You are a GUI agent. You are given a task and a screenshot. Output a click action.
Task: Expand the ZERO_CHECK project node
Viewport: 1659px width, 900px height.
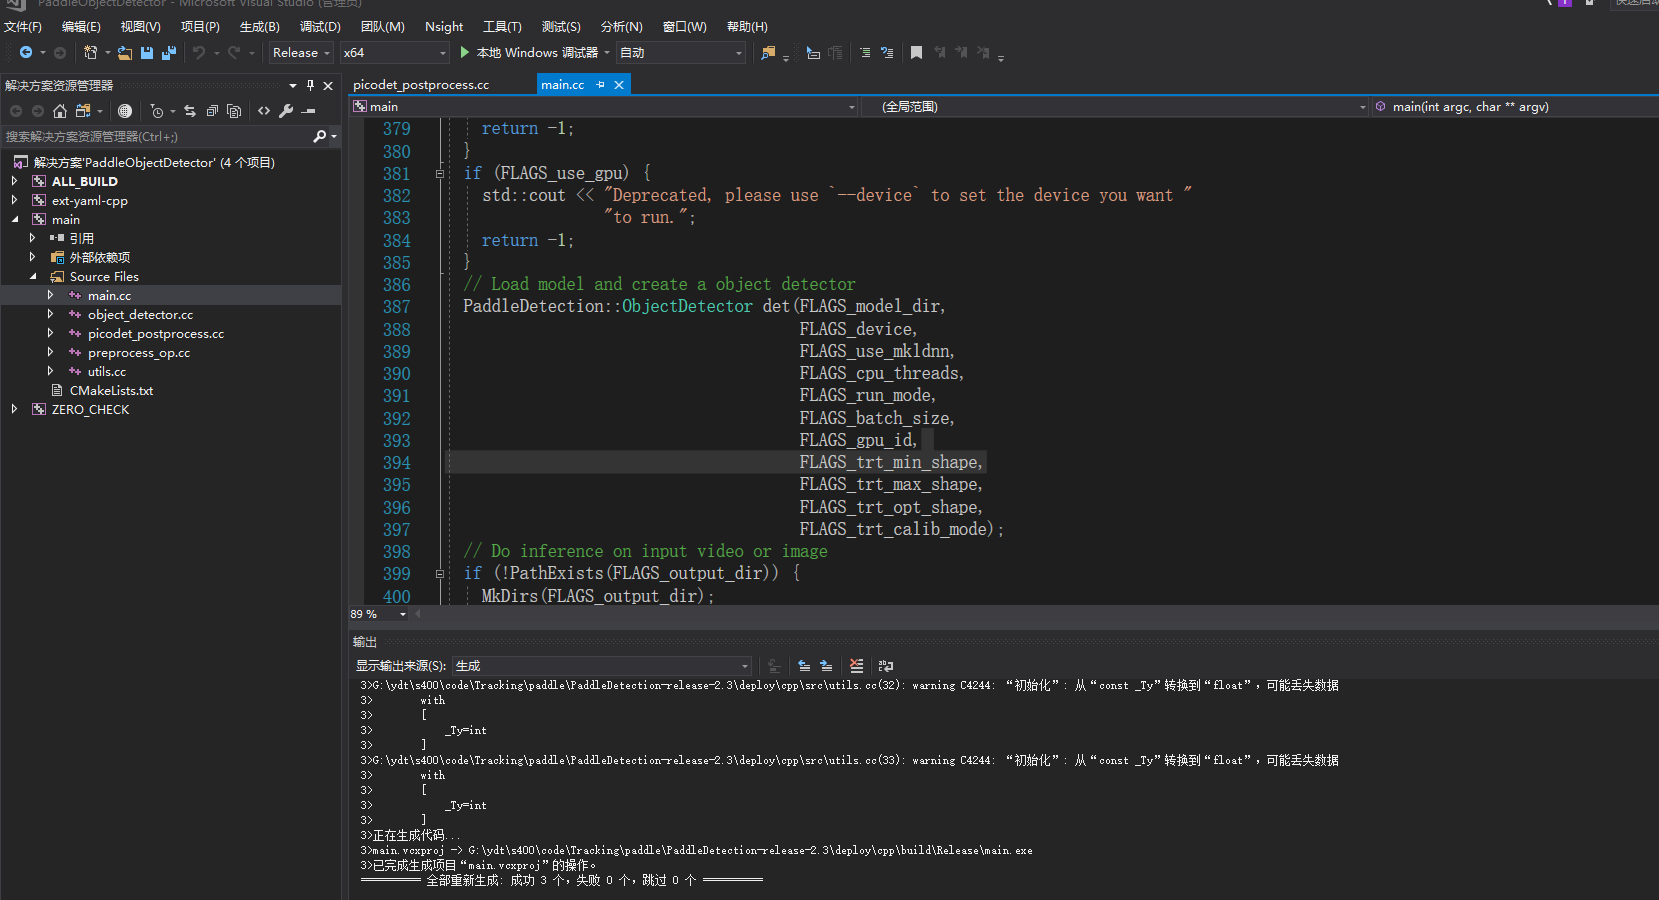14,409
